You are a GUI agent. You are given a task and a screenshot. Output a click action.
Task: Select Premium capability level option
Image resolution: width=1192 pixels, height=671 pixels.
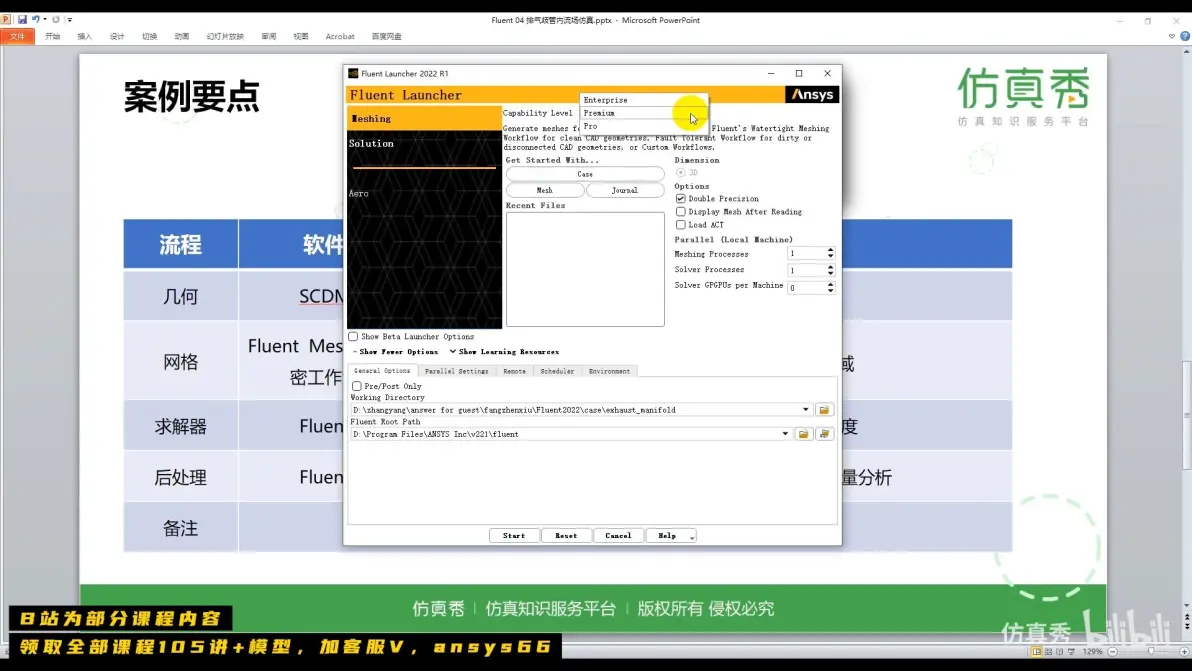pos(644,112)
